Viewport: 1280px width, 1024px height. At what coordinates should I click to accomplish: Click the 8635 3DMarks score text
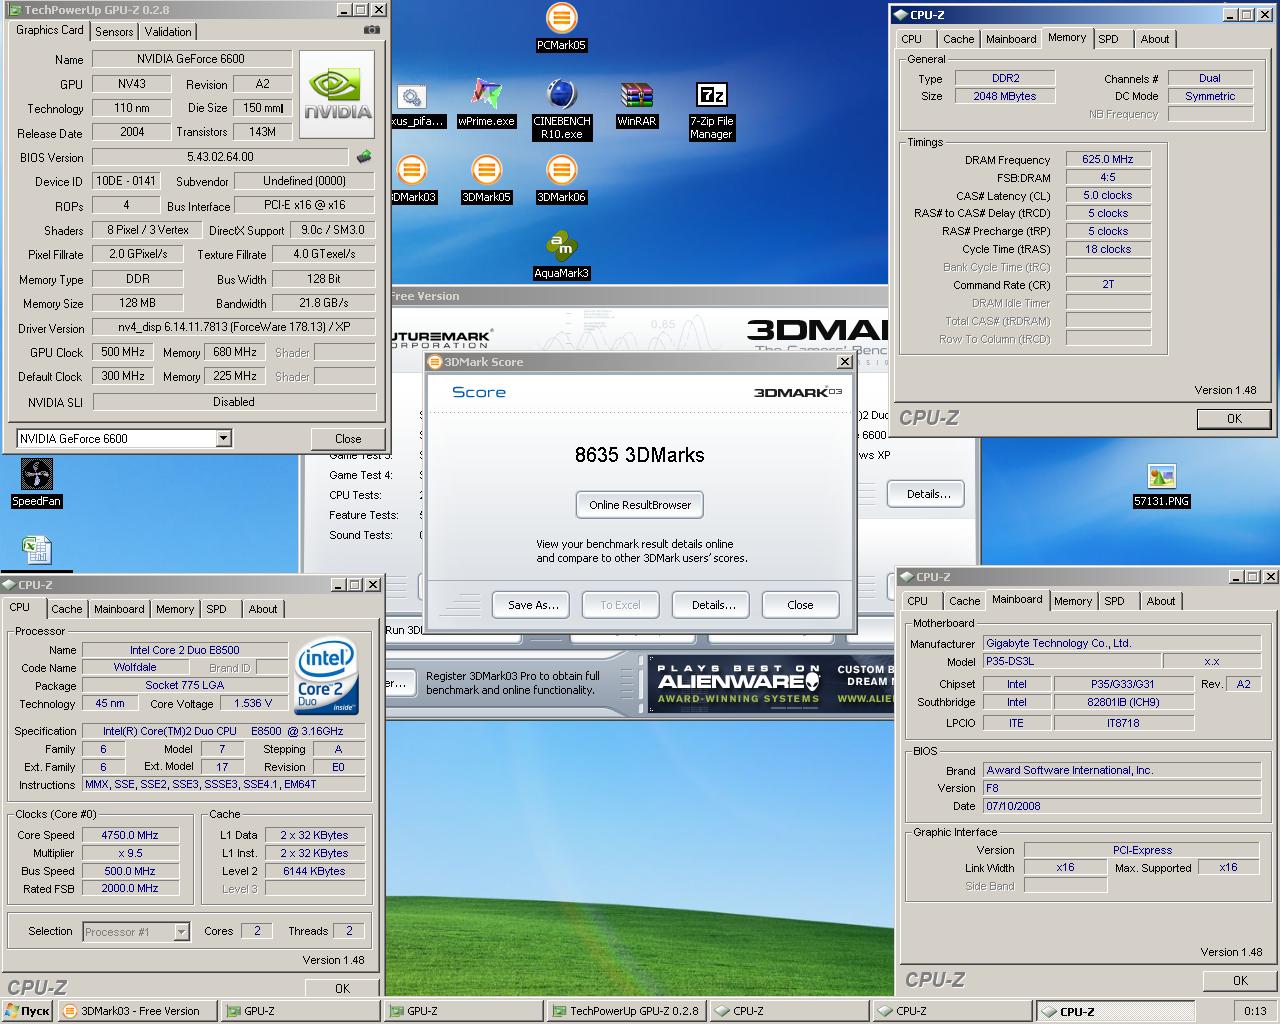[640, 455]
